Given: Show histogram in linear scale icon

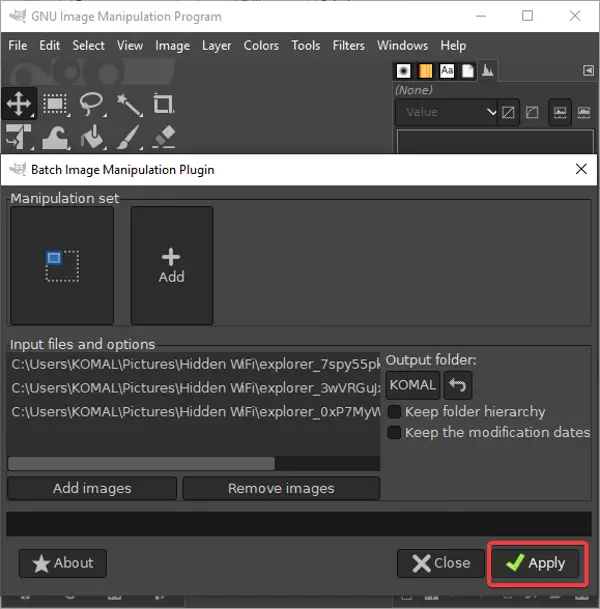Looking at the screenshot, I should click(x=560, y=113).
